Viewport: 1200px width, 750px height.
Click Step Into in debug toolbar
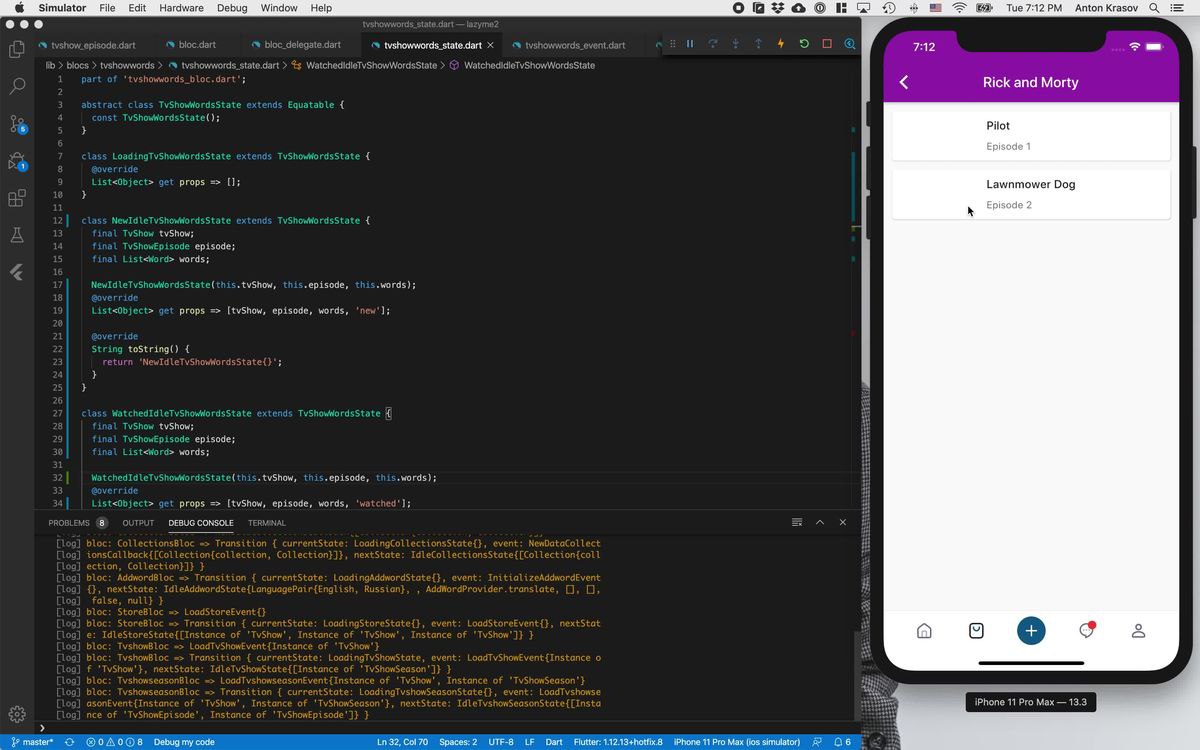736,44
